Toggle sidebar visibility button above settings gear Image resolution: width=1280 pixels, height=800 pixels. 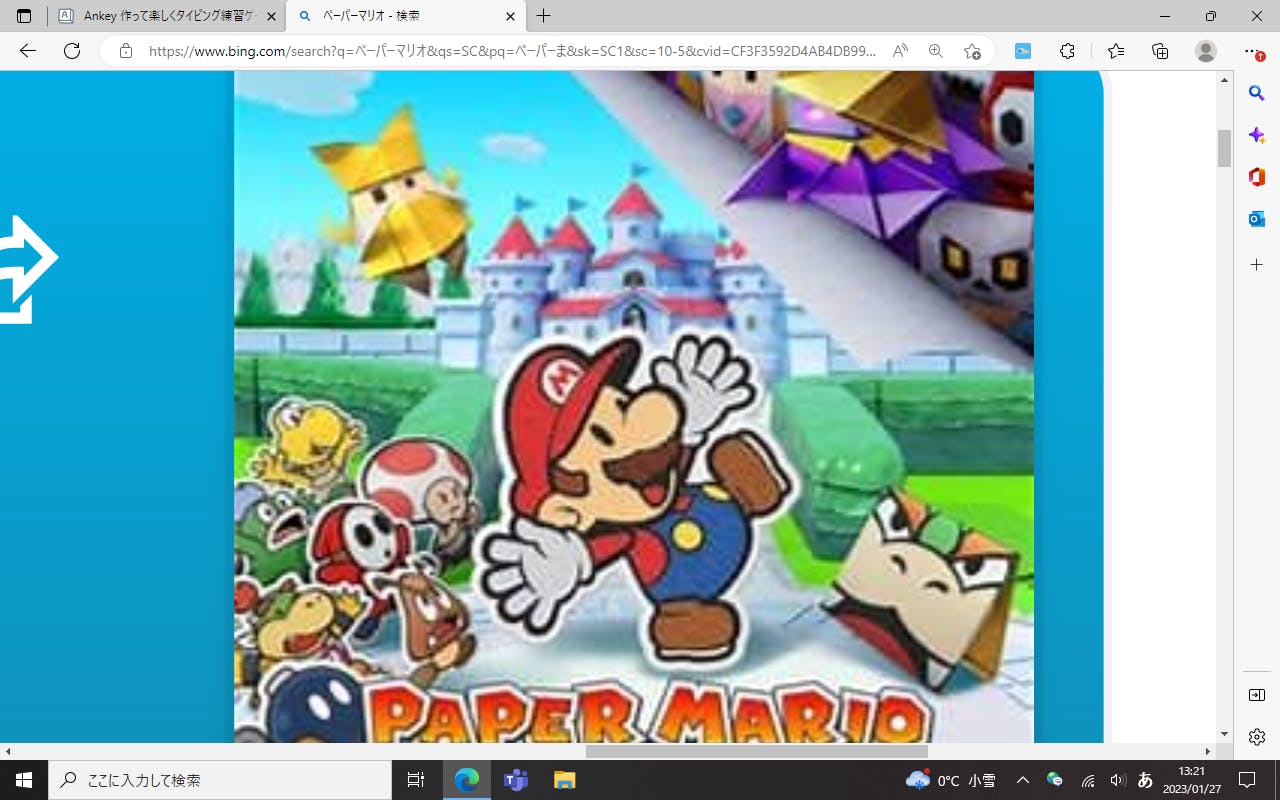1257,695
